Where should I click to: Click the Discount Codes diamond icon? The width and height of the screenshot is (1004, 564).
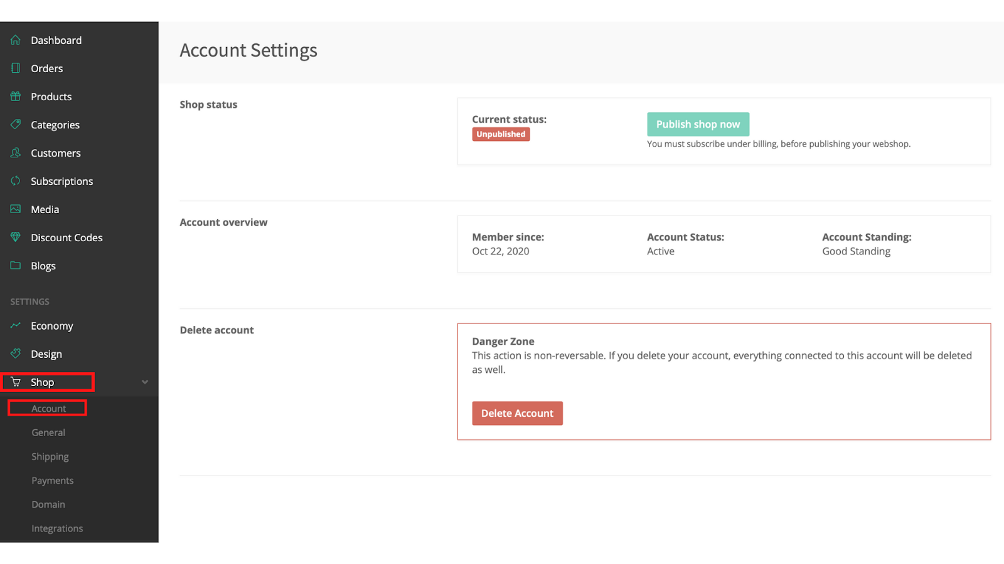(15, 237)
